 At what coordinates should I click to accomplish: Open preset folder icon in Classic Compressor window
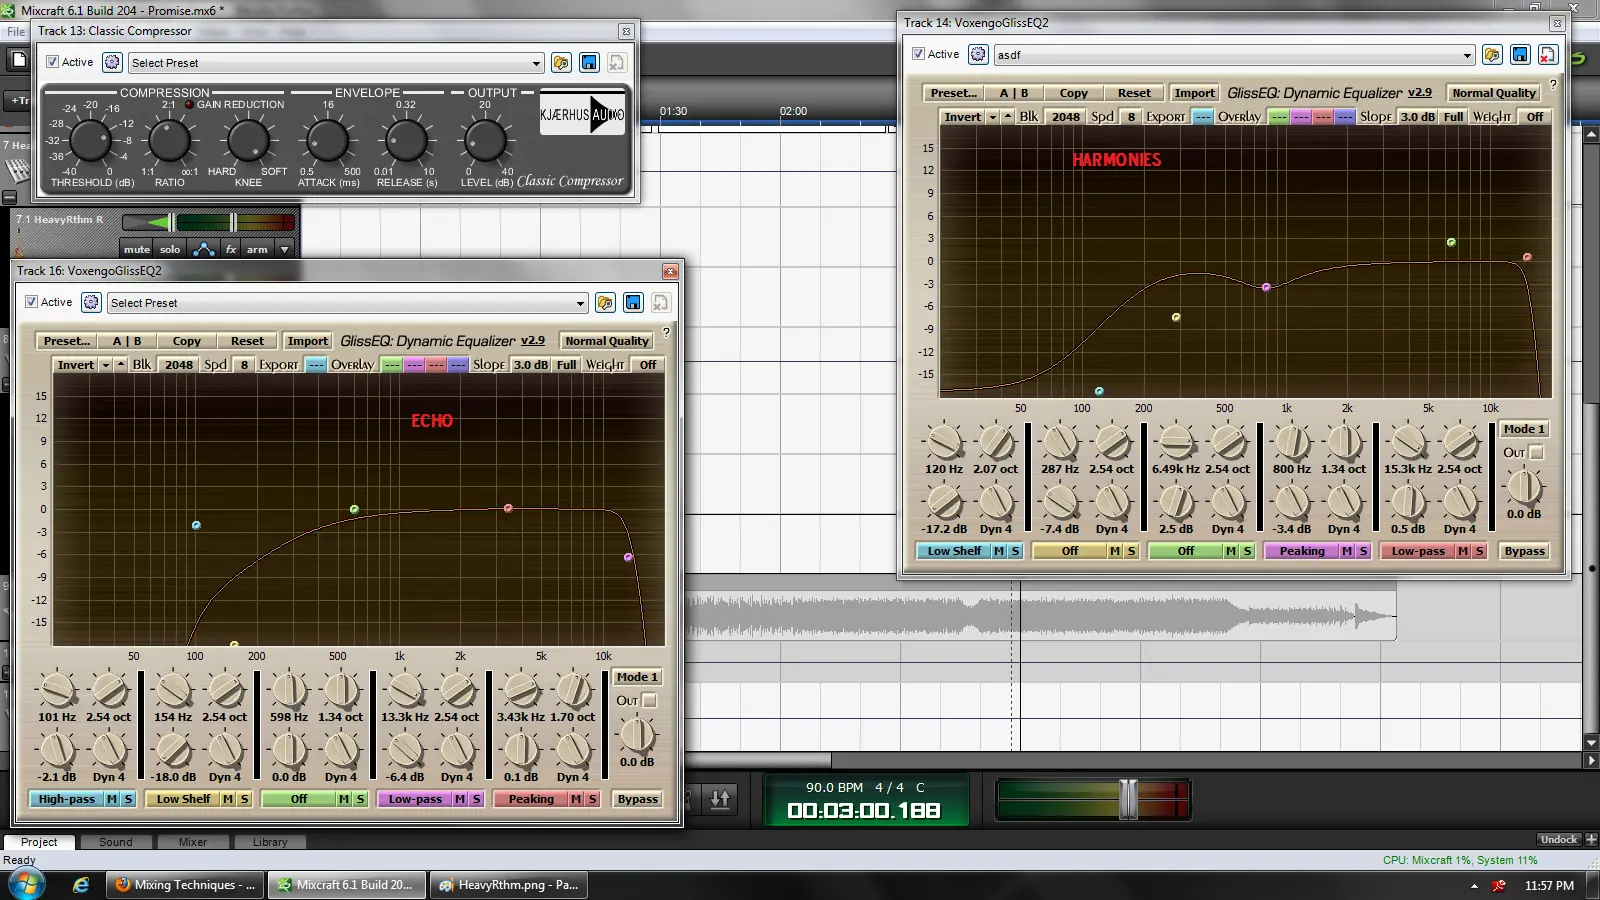pos(561,63)
